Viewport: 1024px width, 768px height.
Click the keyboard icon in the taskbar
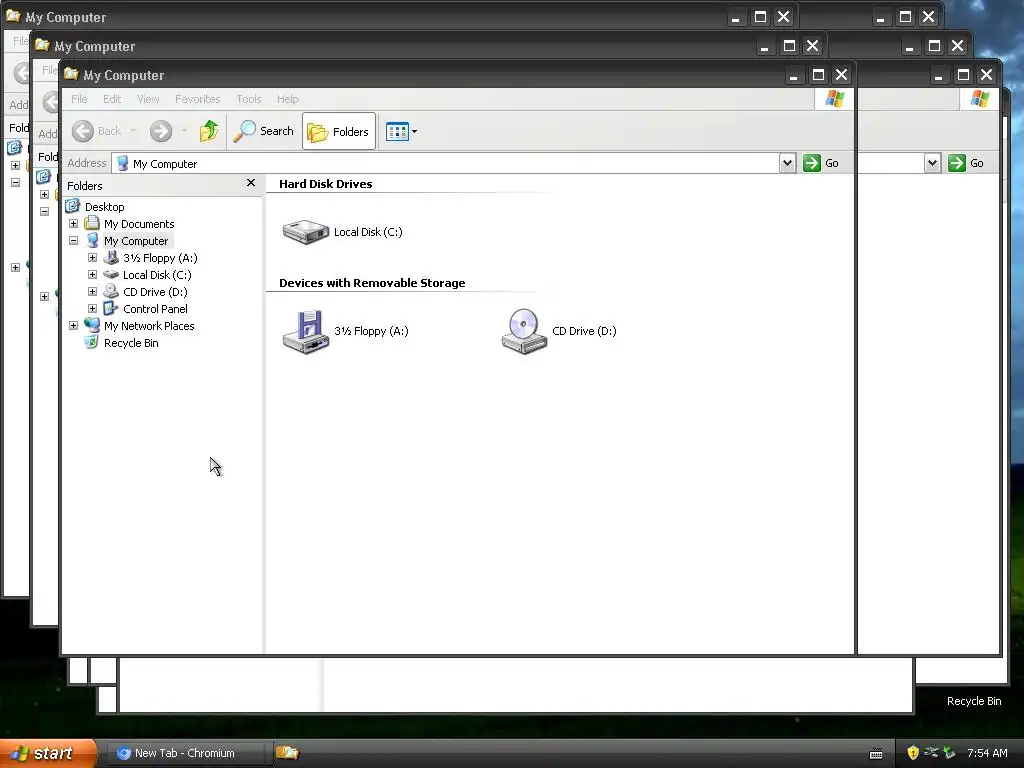876,754
